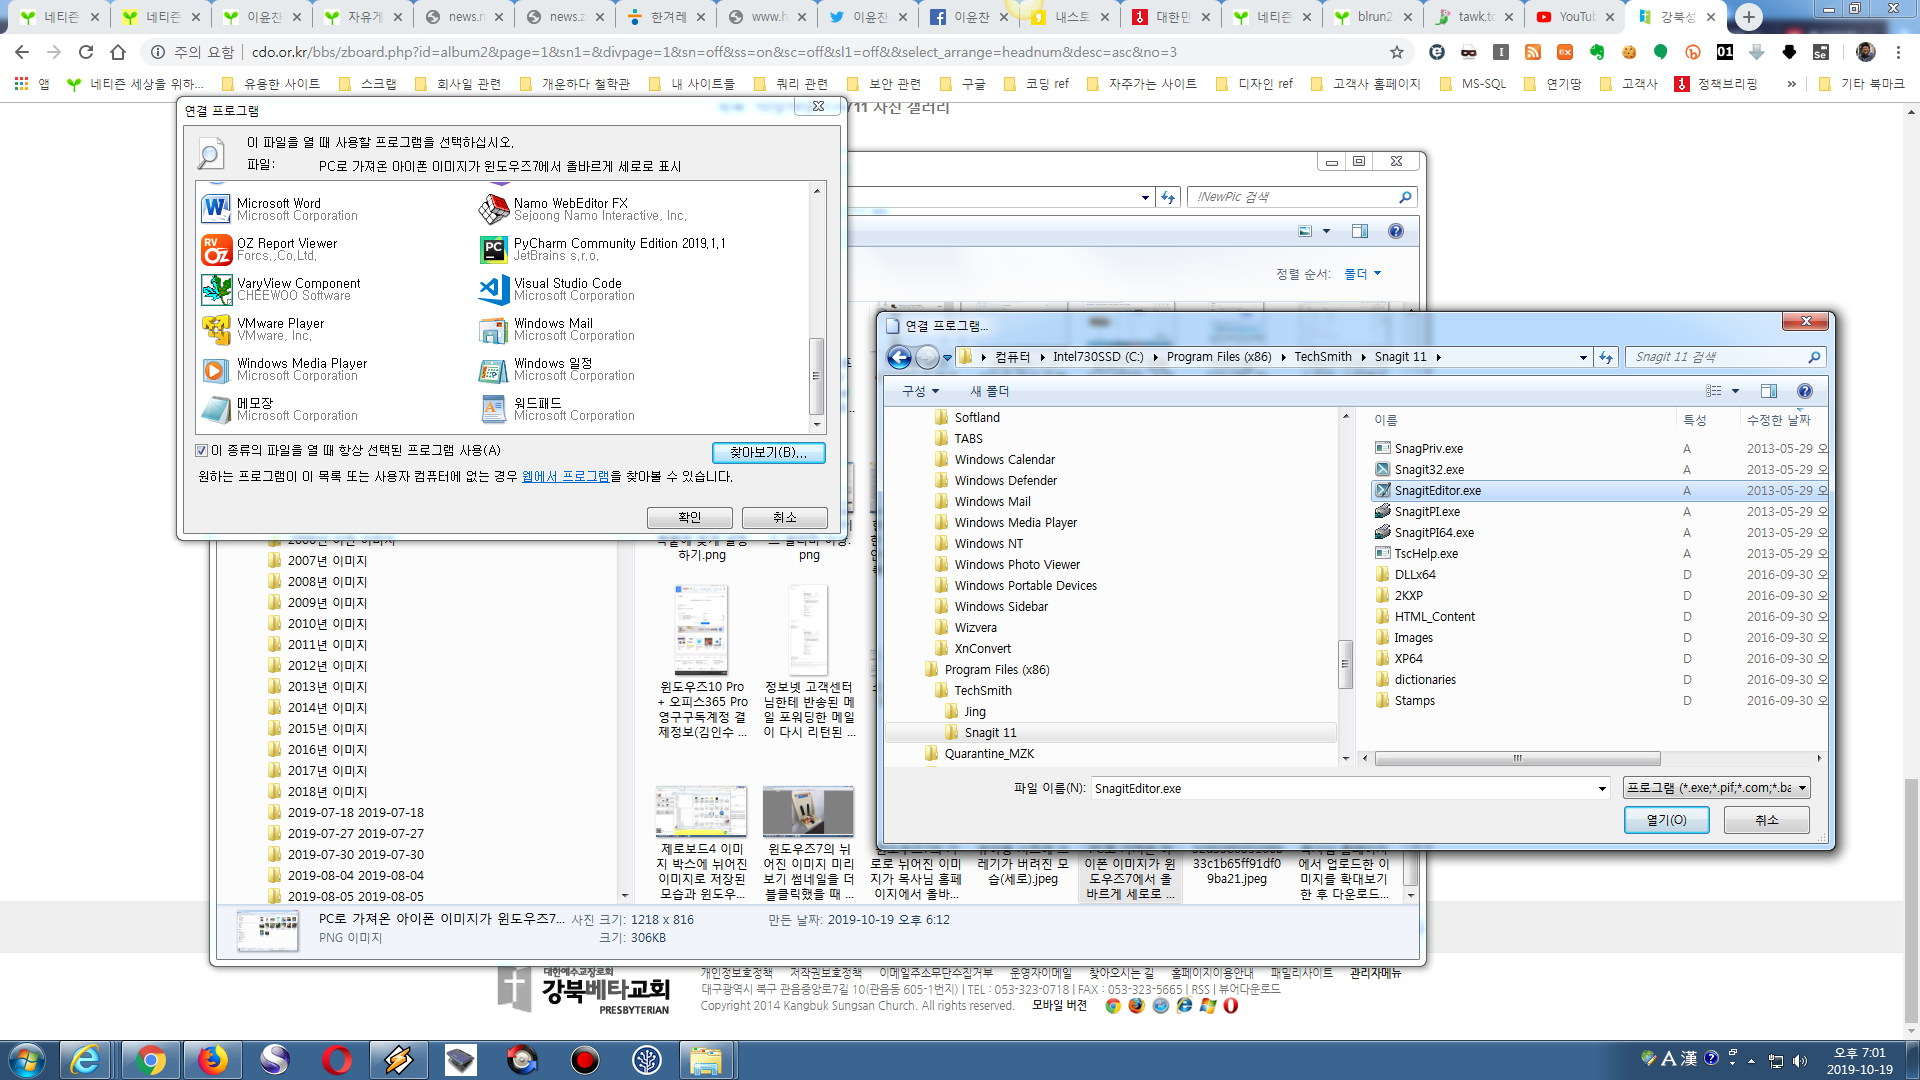
Task: Pick VaryView Component from the list
Action: pos(282,289)
